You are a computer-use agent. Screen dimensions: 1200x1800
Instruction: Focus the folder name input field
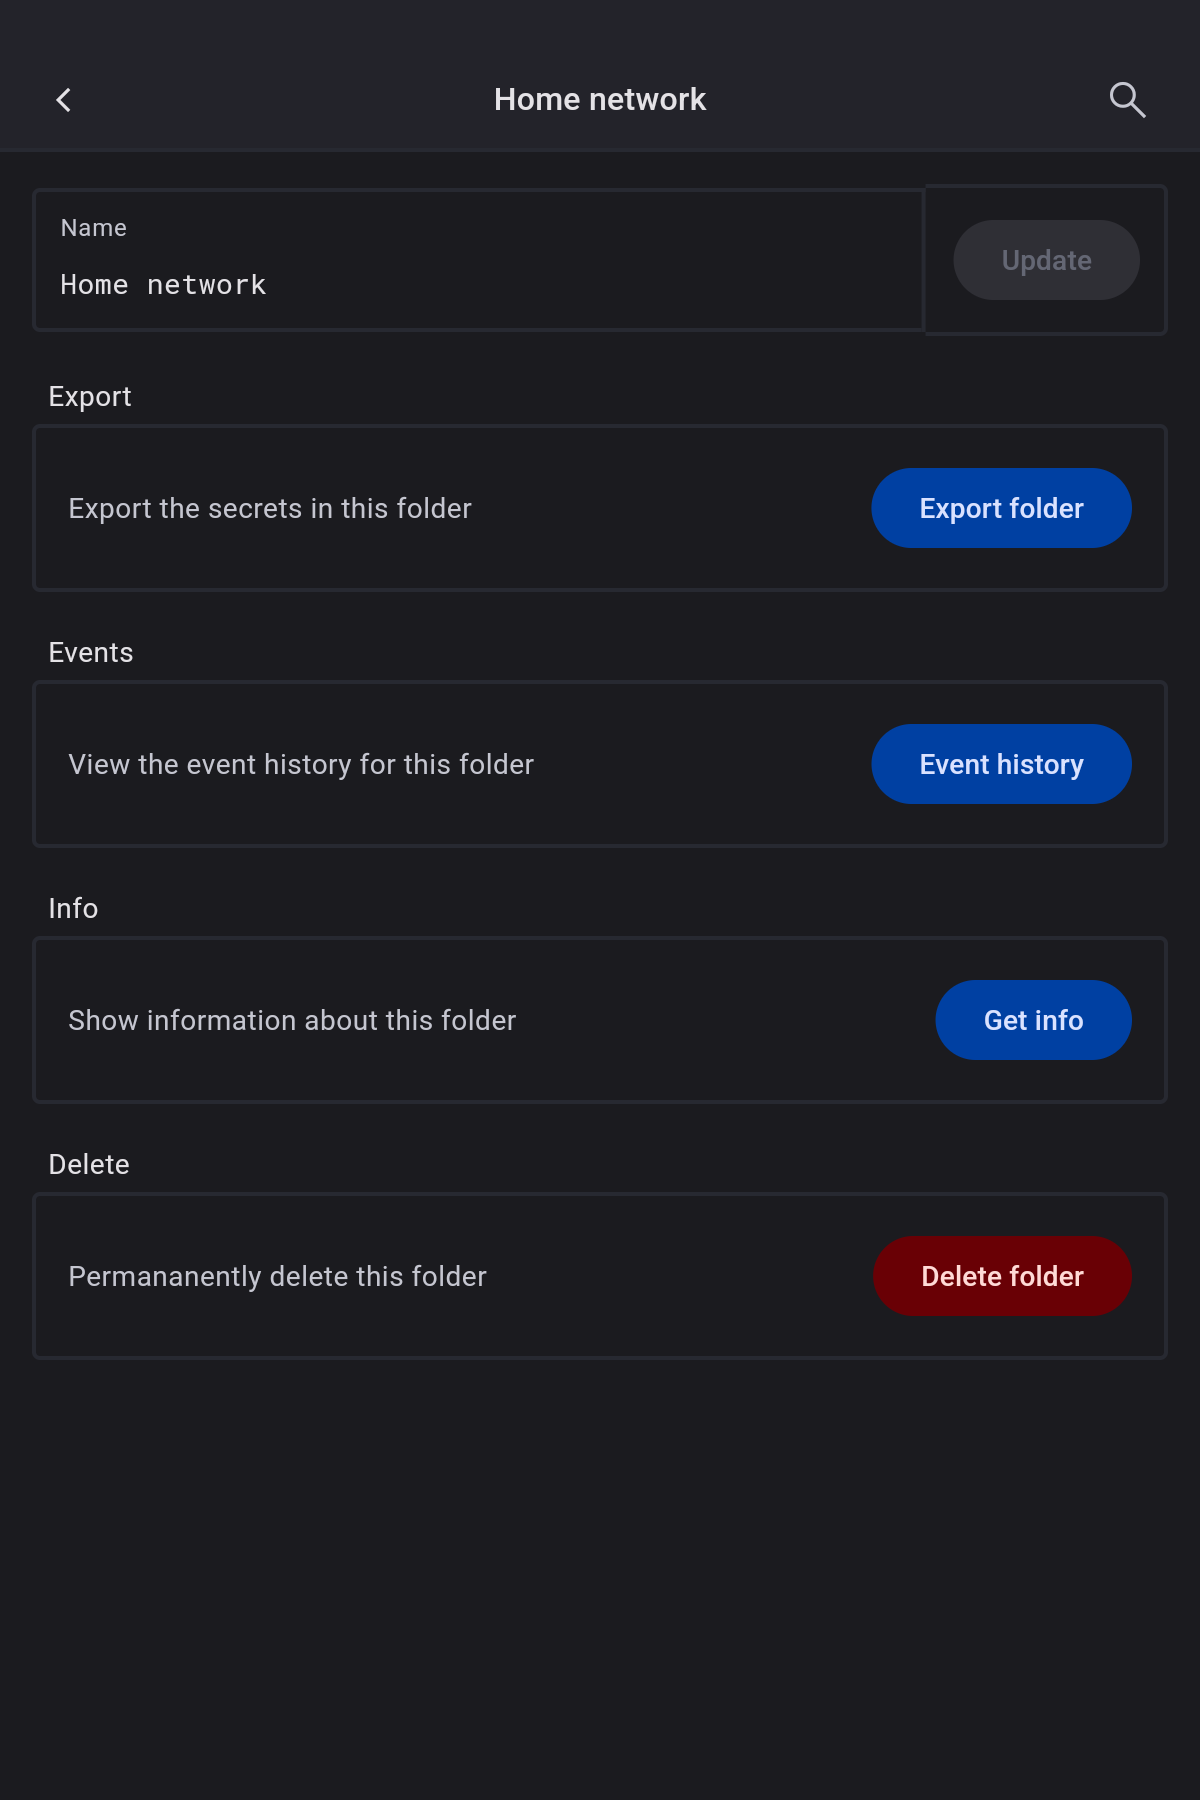point(478,284)
